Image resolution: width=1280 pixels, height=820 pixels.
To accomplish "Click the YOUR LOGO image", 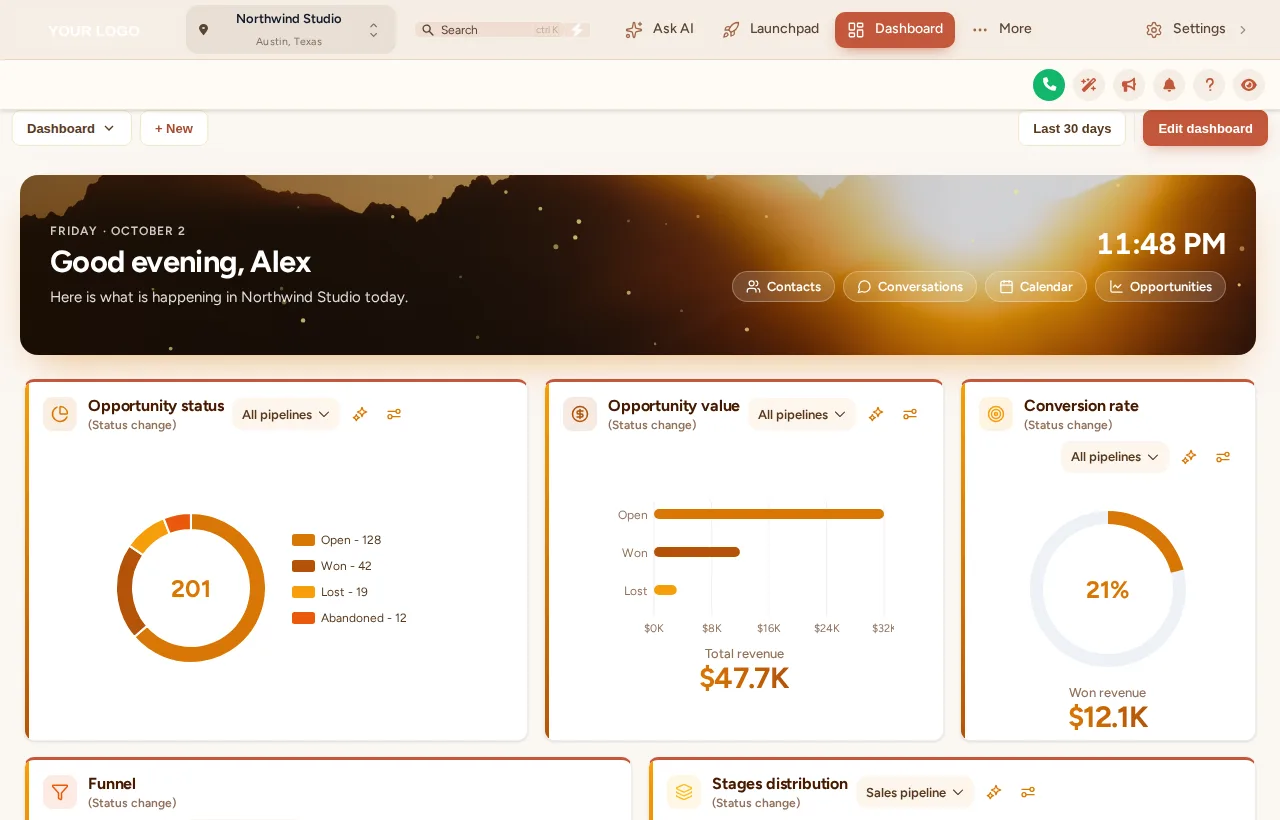I will [94, 31].
